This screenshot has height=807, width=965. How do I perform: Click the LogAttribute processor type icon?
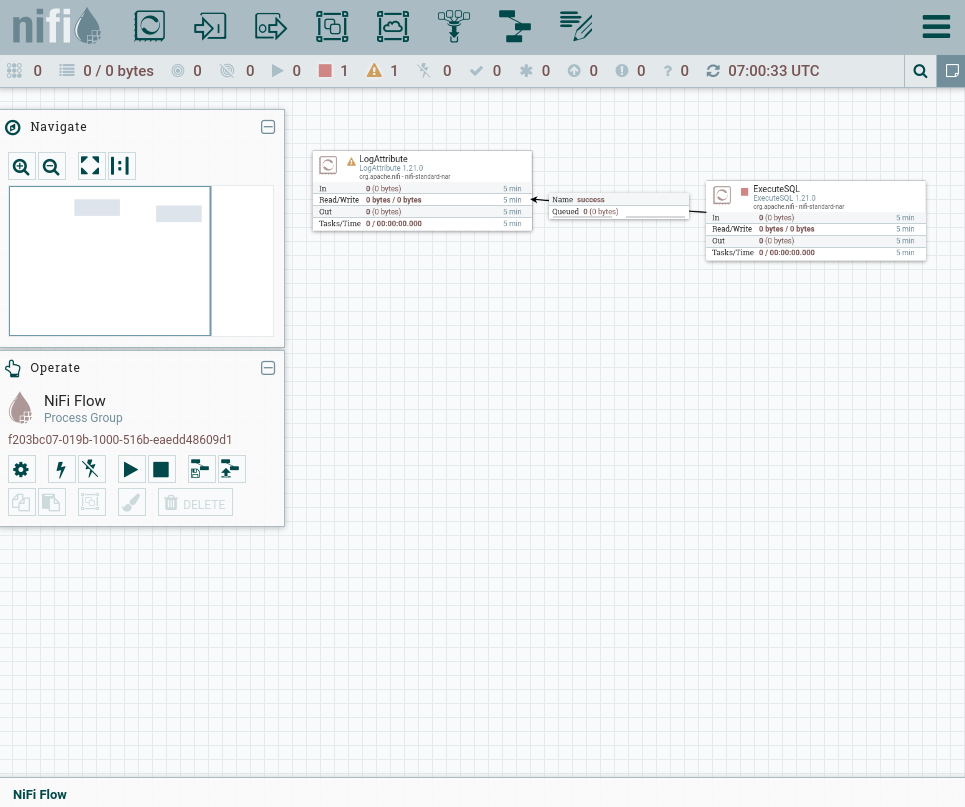point(328,166)
